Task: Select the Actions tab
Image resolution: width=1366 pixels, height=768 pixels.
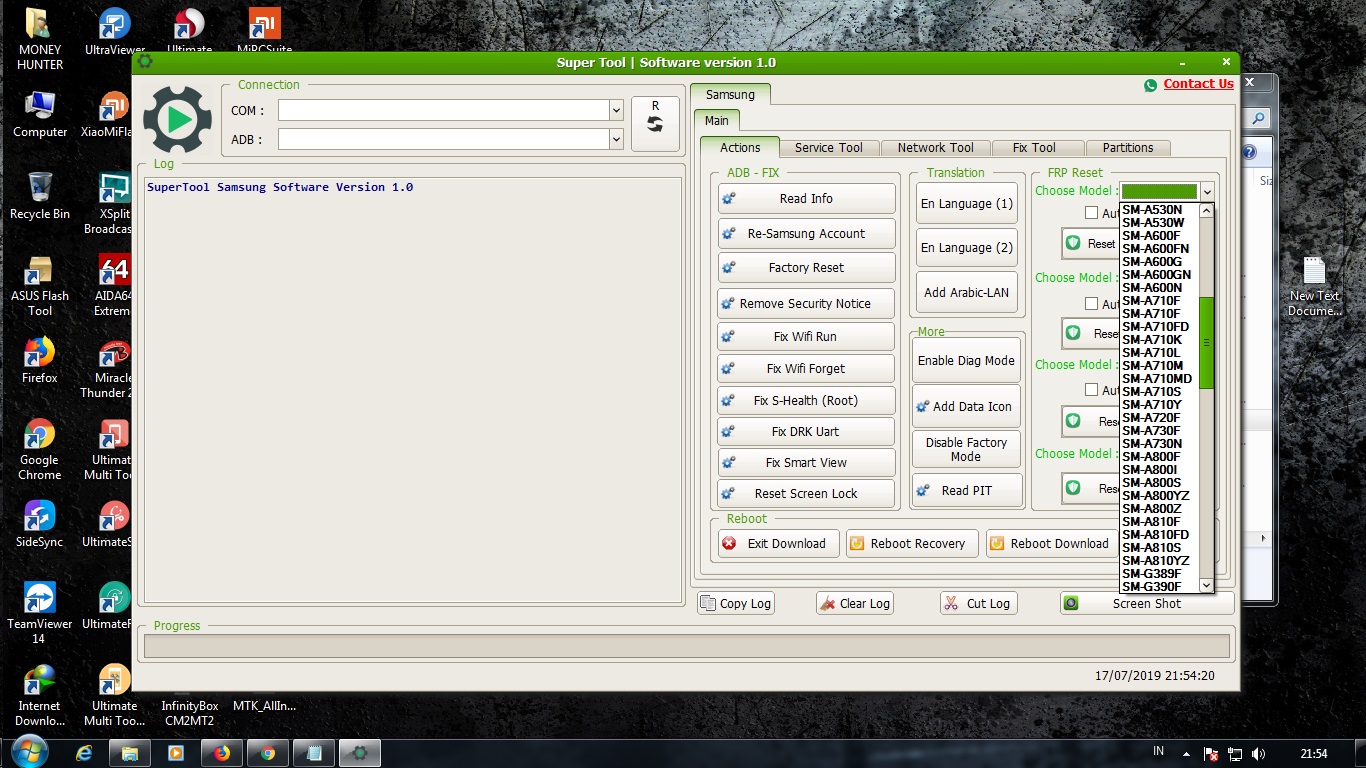Action: click(740, 147)
